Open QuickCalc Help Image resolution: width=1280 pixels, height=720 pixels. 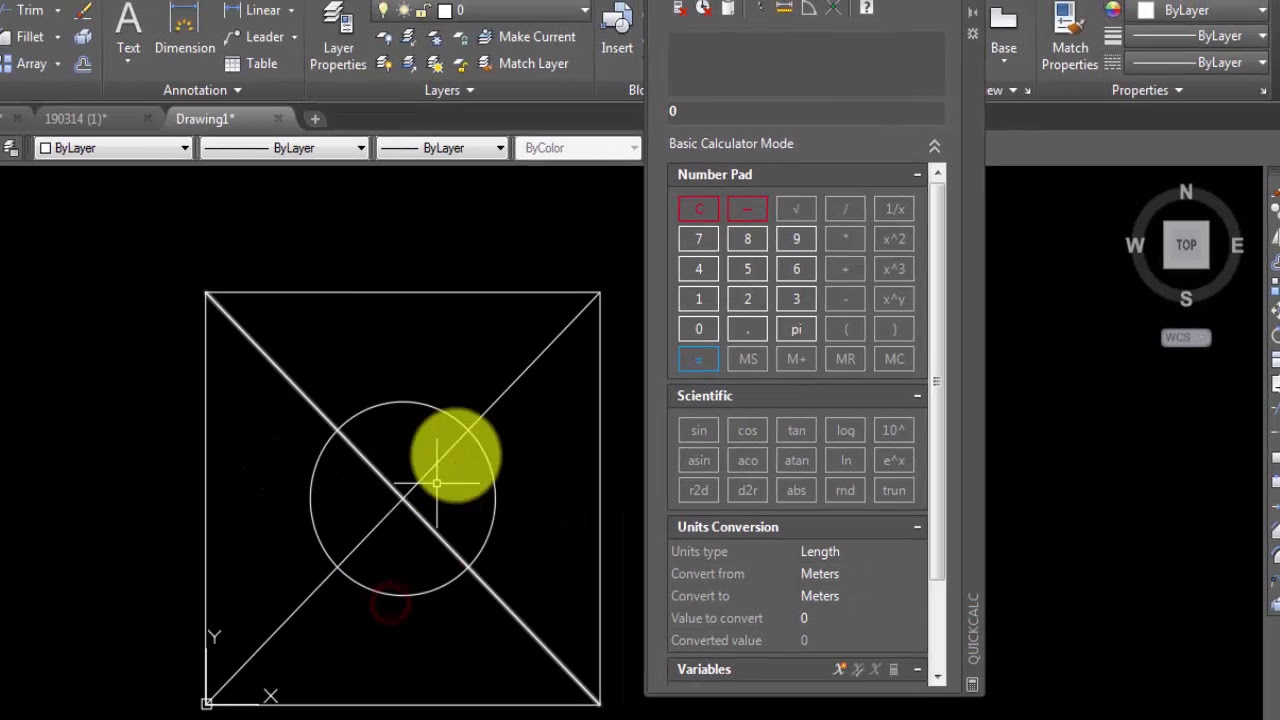[x=866, y=8]
